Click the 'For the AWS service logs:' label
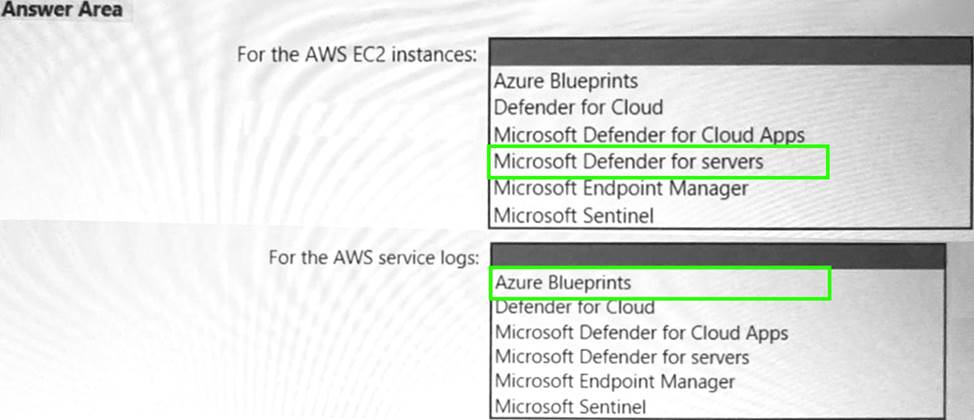Viewport: 974px width, 420px height. pos(373,257)
